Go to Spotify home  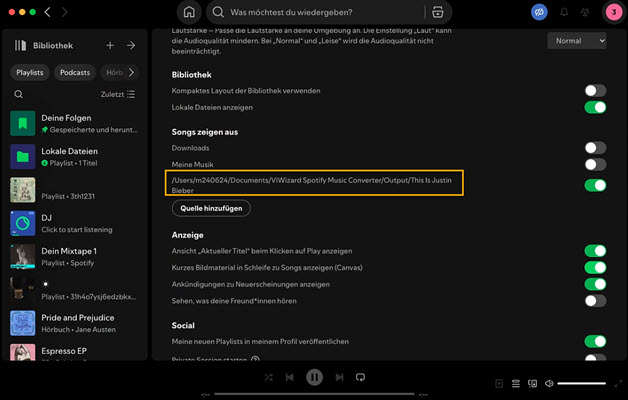(x=189, y=12)
